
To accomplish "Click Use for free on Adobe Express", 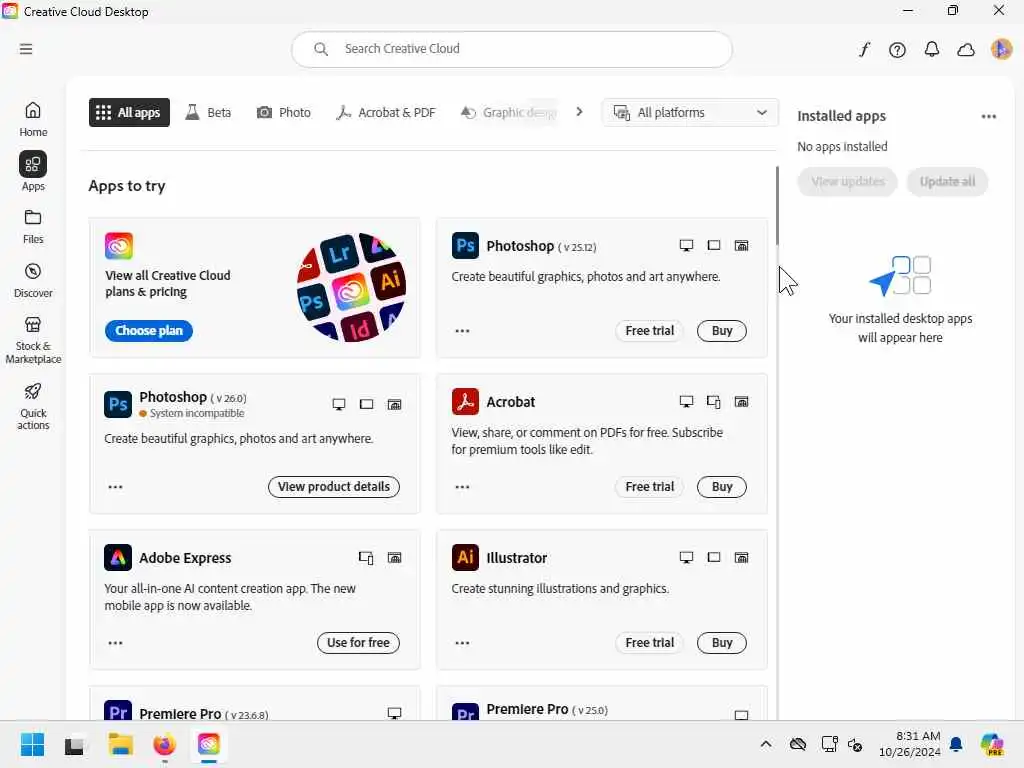I will click(358, 643).
